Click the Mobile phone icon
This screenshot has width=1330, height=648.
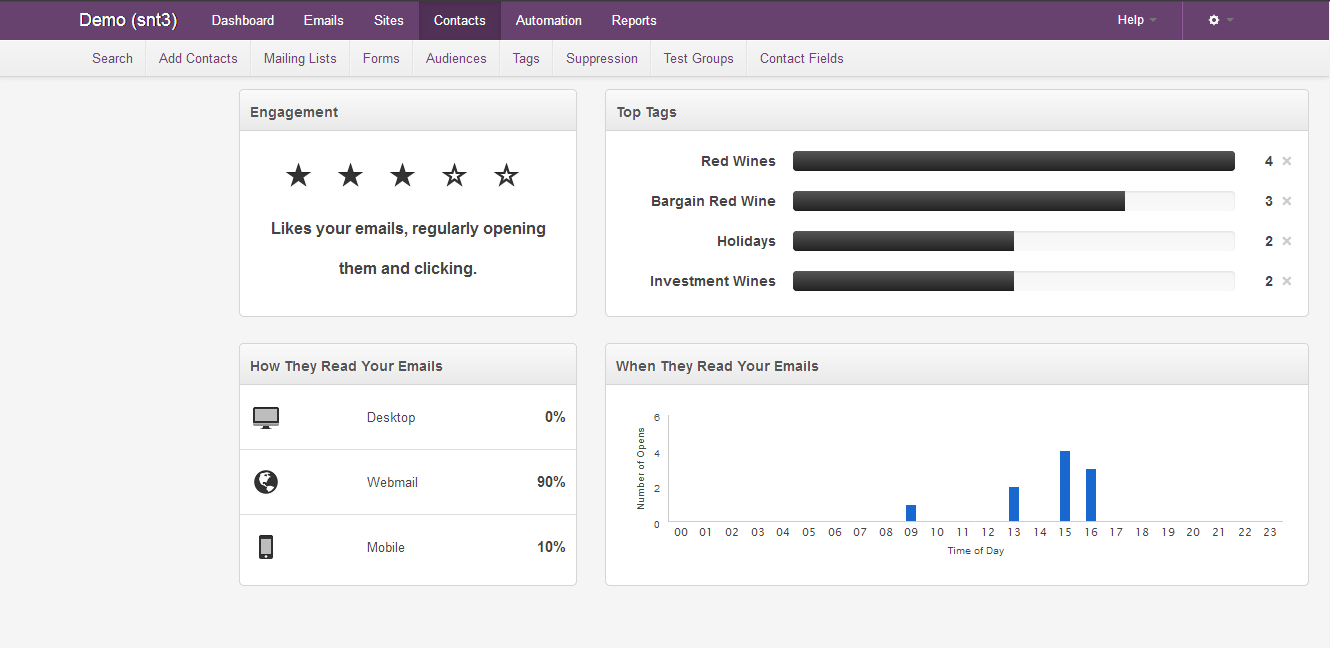tap(266, 547)
